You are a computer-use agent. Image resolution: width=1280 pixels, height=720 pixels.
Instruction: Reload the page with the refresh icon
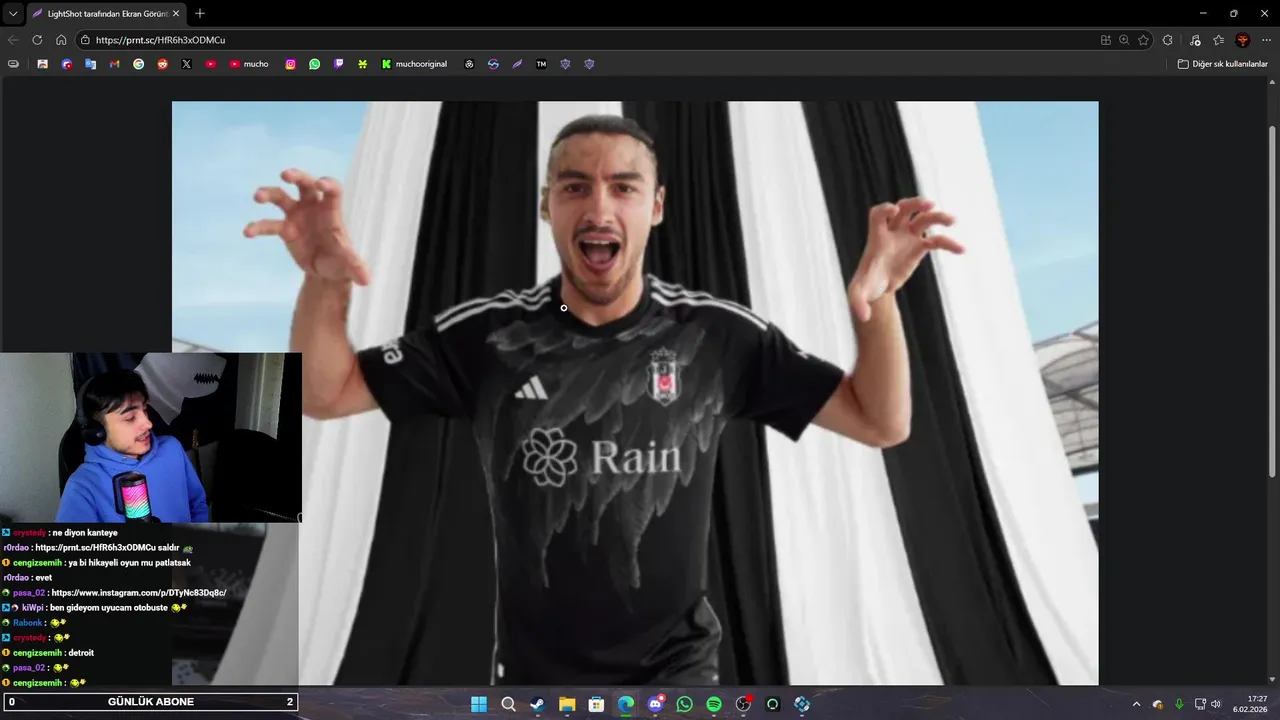(x=37, y=40)
